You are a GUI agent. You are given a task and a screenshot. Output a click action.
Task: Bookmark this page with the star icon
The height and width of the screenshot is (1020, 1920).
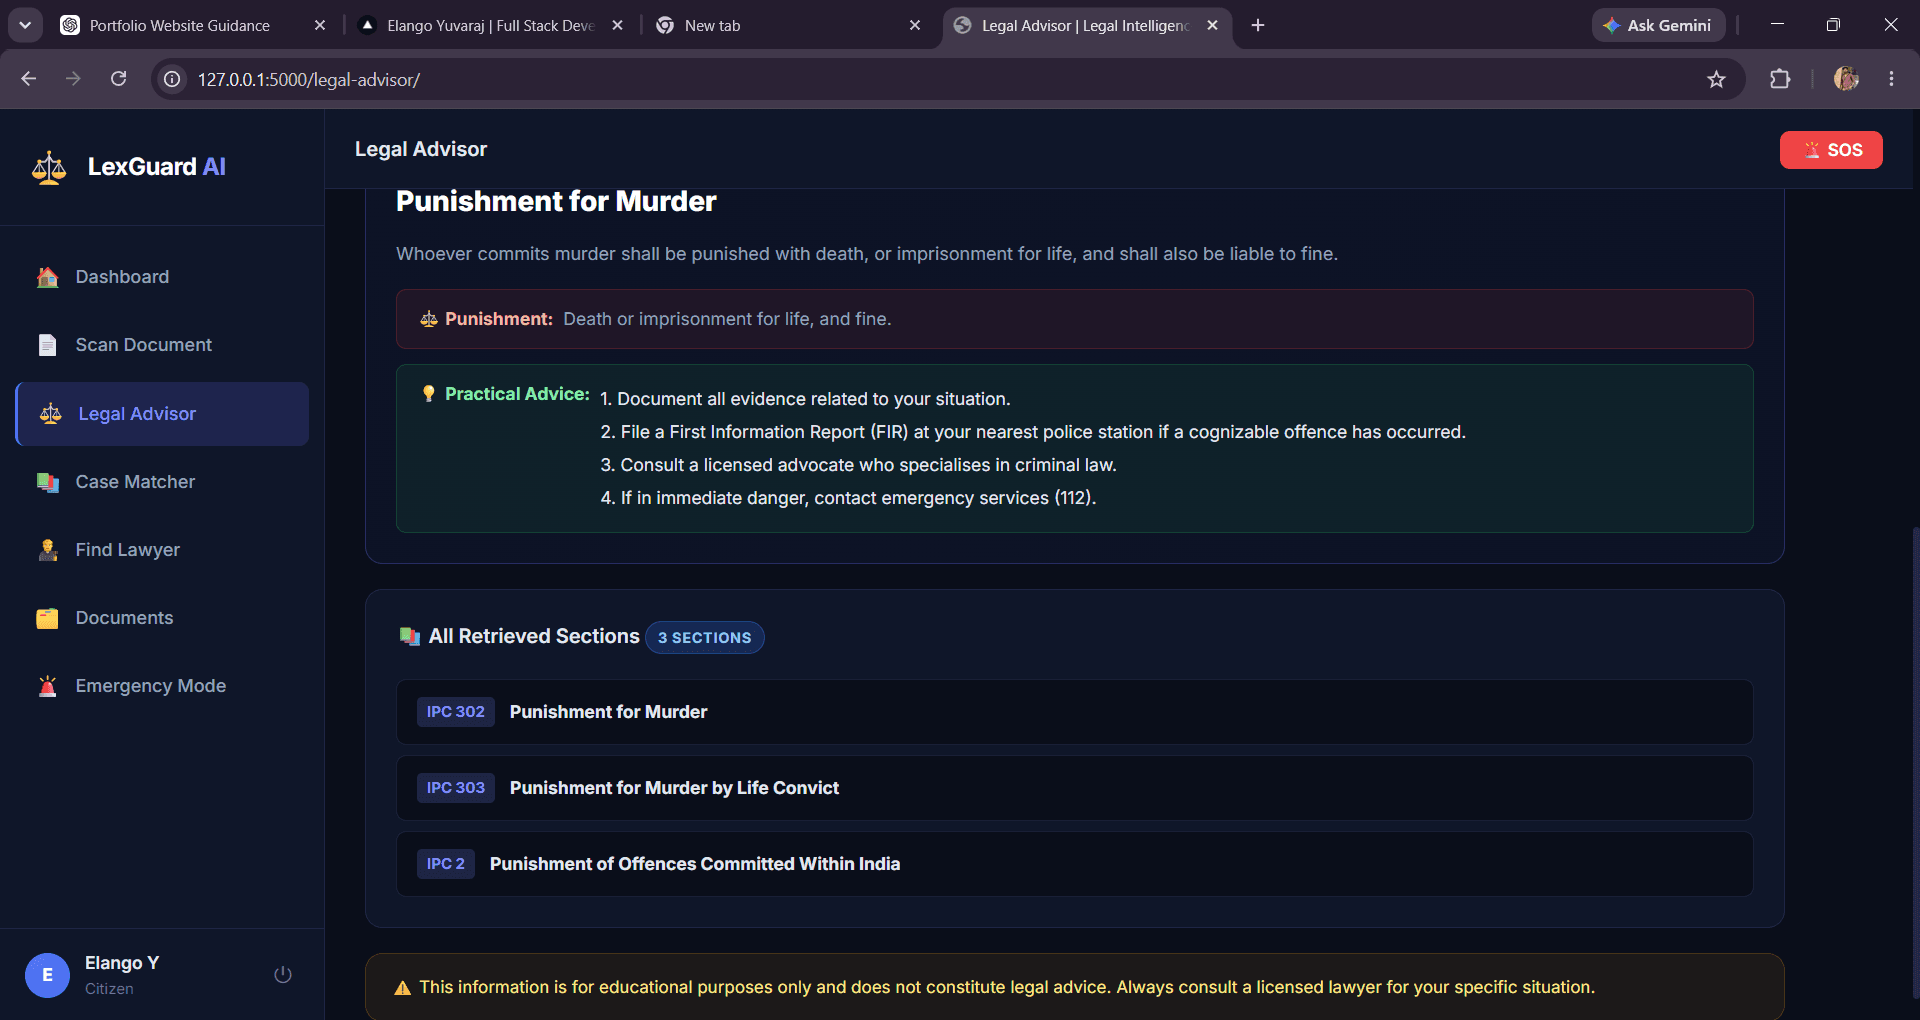(x=1716, y=79)
